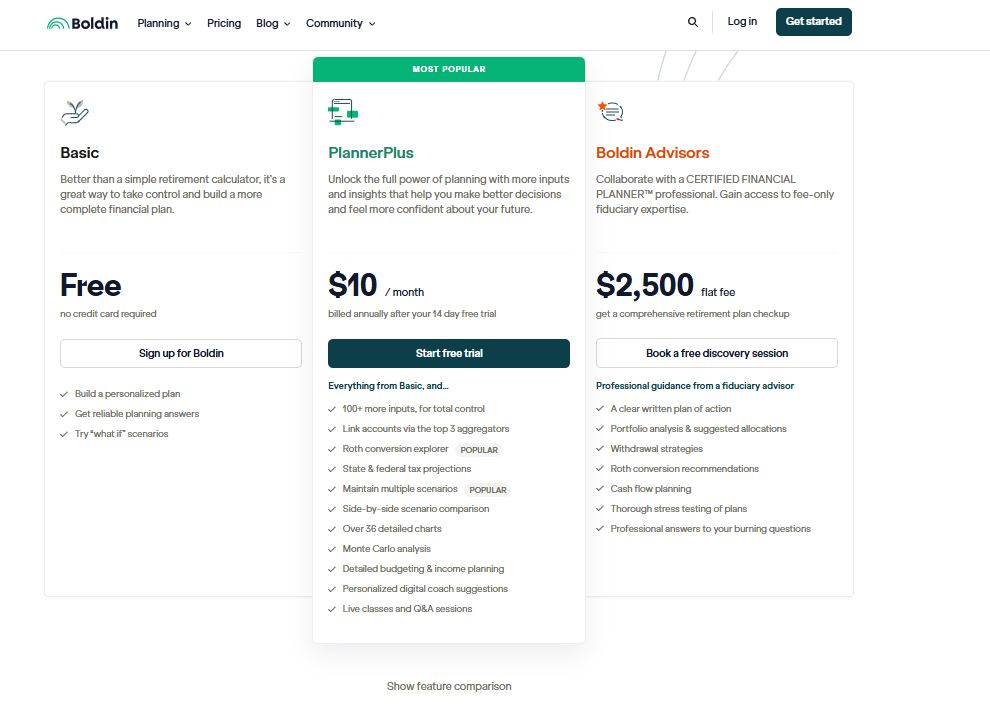Click the Basic plan plant-in-hand icon

click(75, 112)
